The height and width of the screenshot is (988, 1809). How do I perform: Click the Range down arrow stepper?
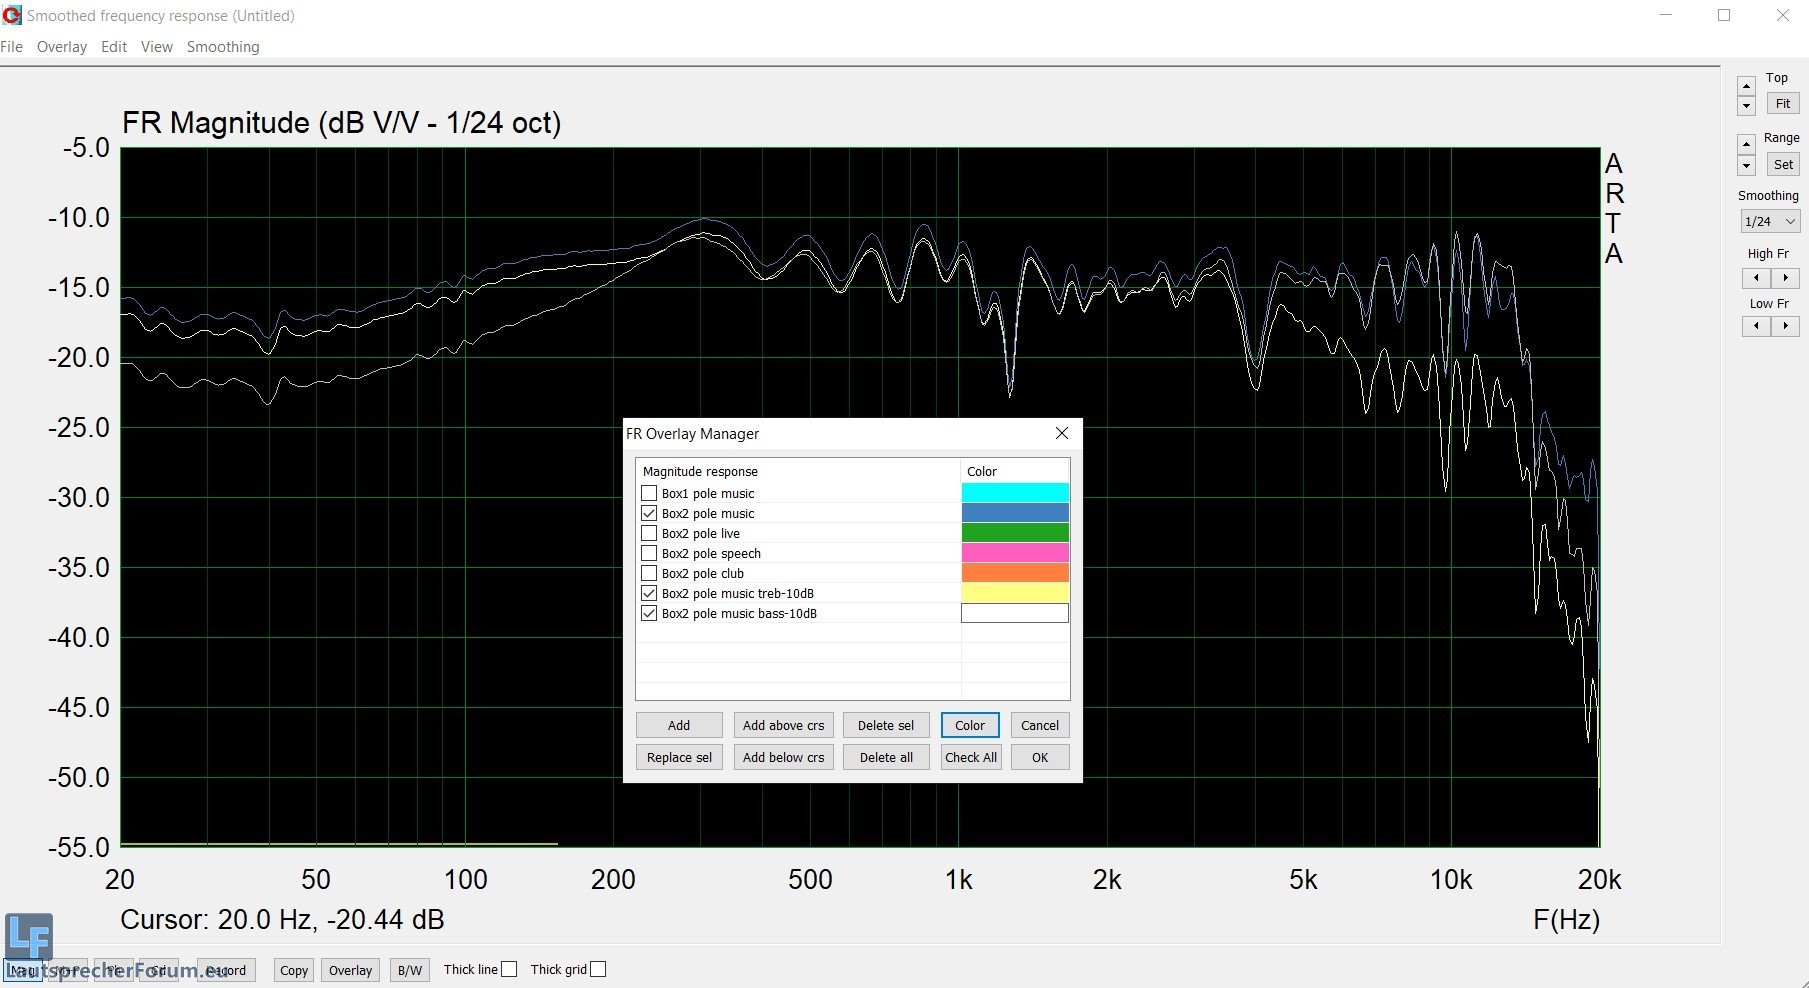[1746, 166]
